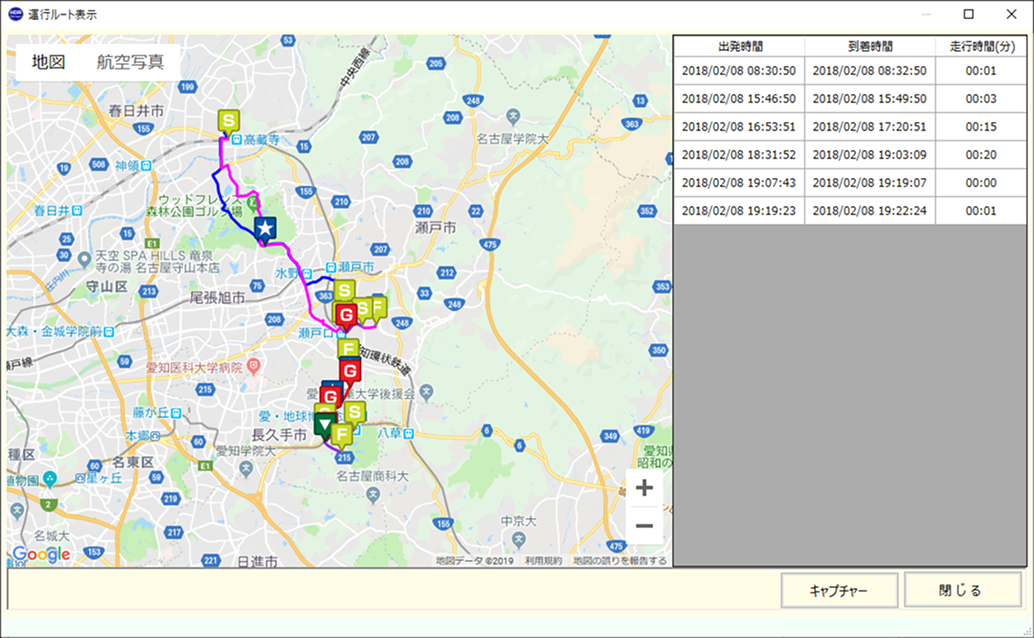This screenshot has width=1034, height=638.
Task: Click the 天空 SPA HILLS location pin
Action: (84, 260)
